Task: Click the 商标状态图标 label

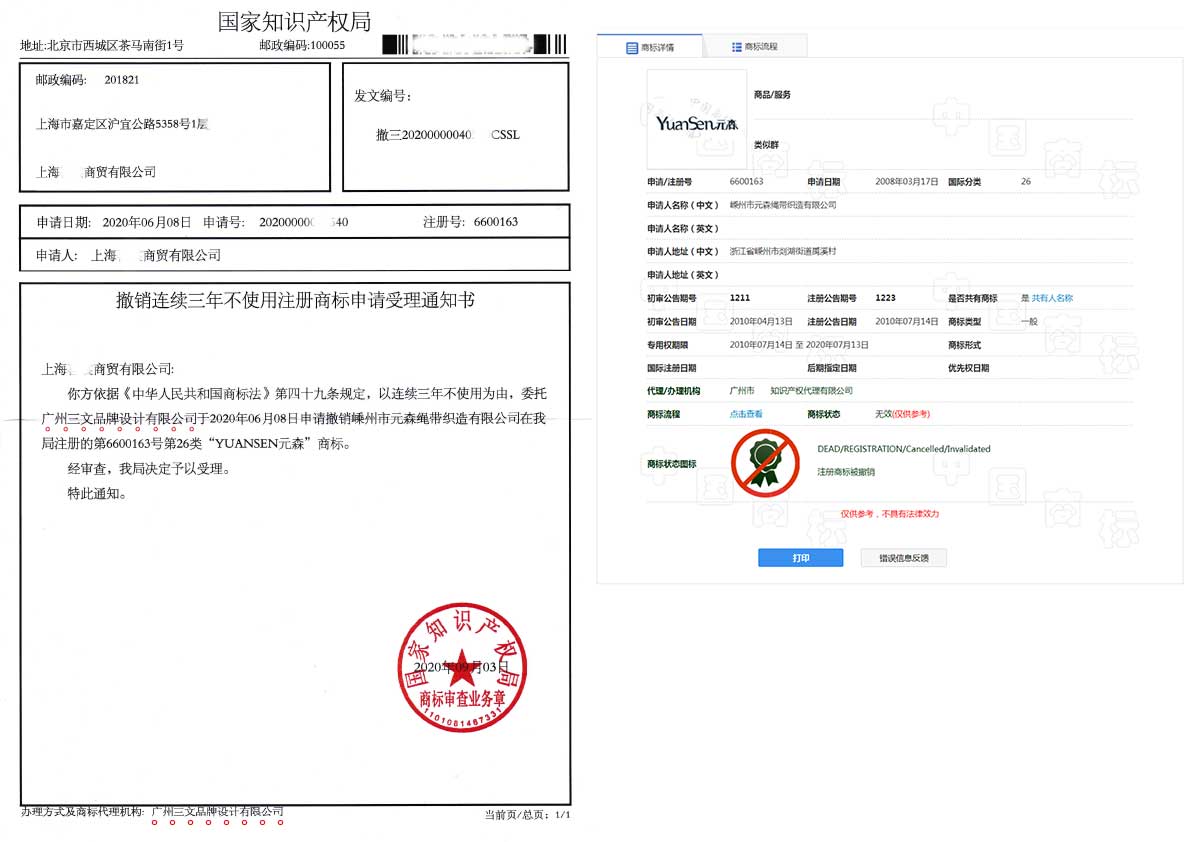Action: [672, 464]
